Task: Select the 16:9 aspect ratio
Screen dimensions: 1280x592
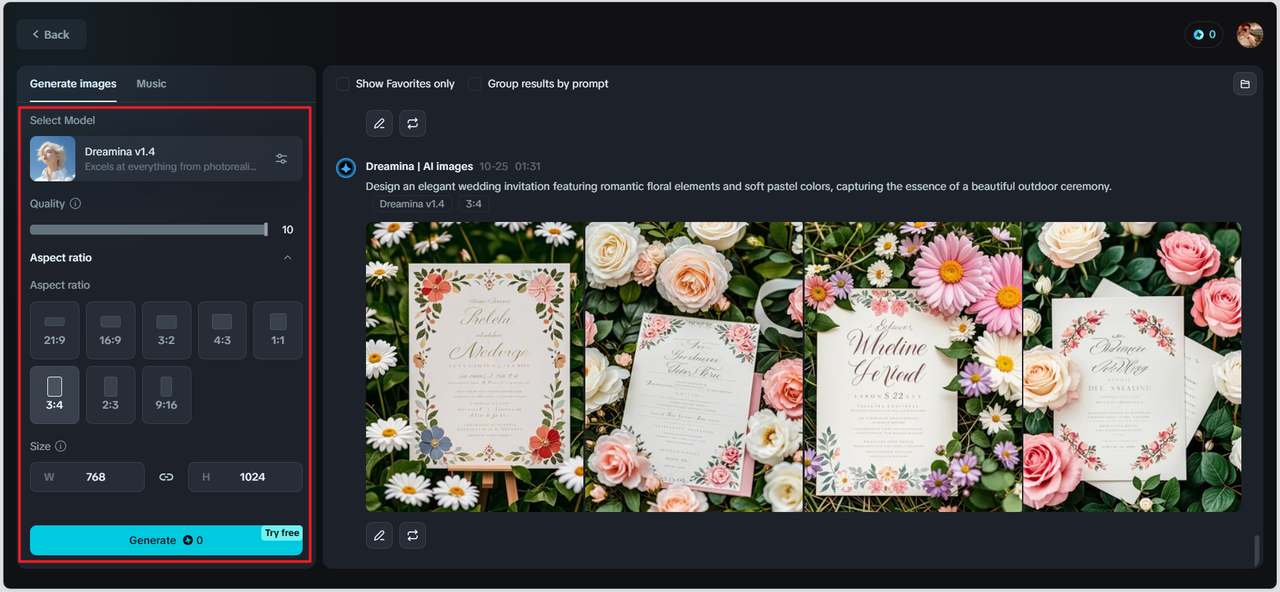Action: 110,330
